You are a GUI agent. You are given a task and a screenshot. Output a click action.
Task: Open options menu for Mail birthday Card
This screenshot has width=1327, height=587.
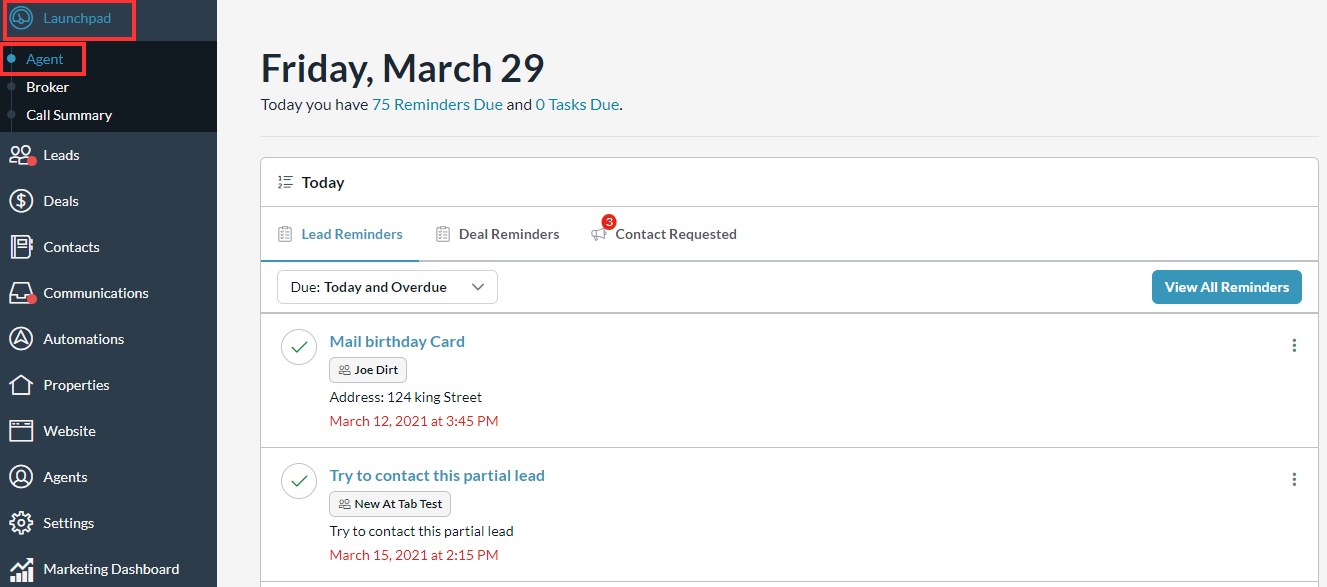[x=1294, y=345]
